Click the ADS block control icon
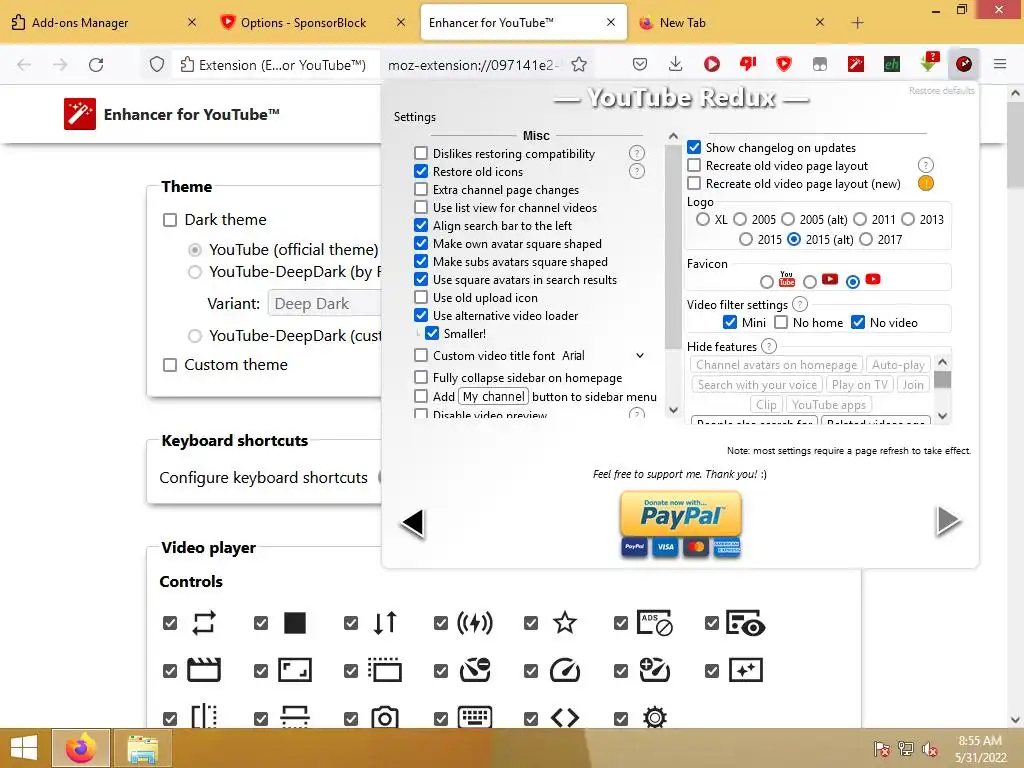The height and width of the screenshot is (768, 1024). point(654,623)
